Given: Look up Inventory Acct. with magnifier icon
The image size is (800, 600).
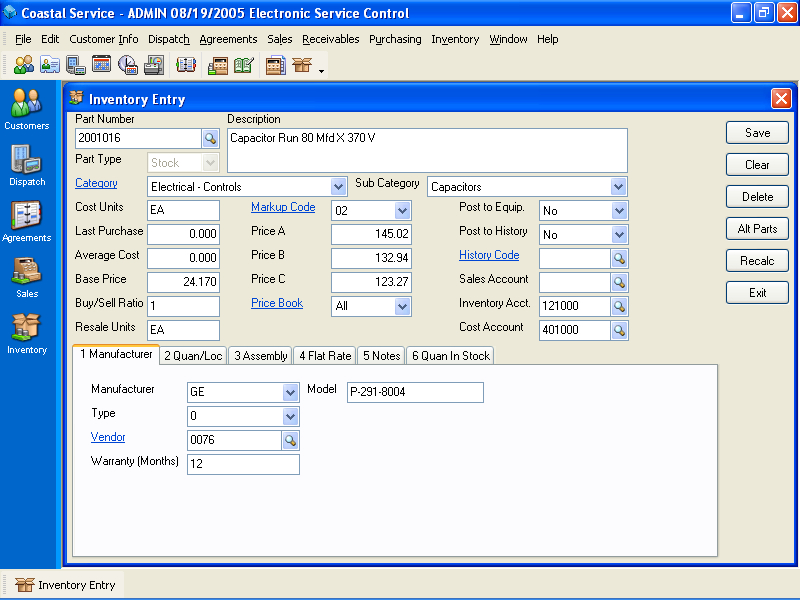Looking at the screenshot, I should click(x=619, y=307).
